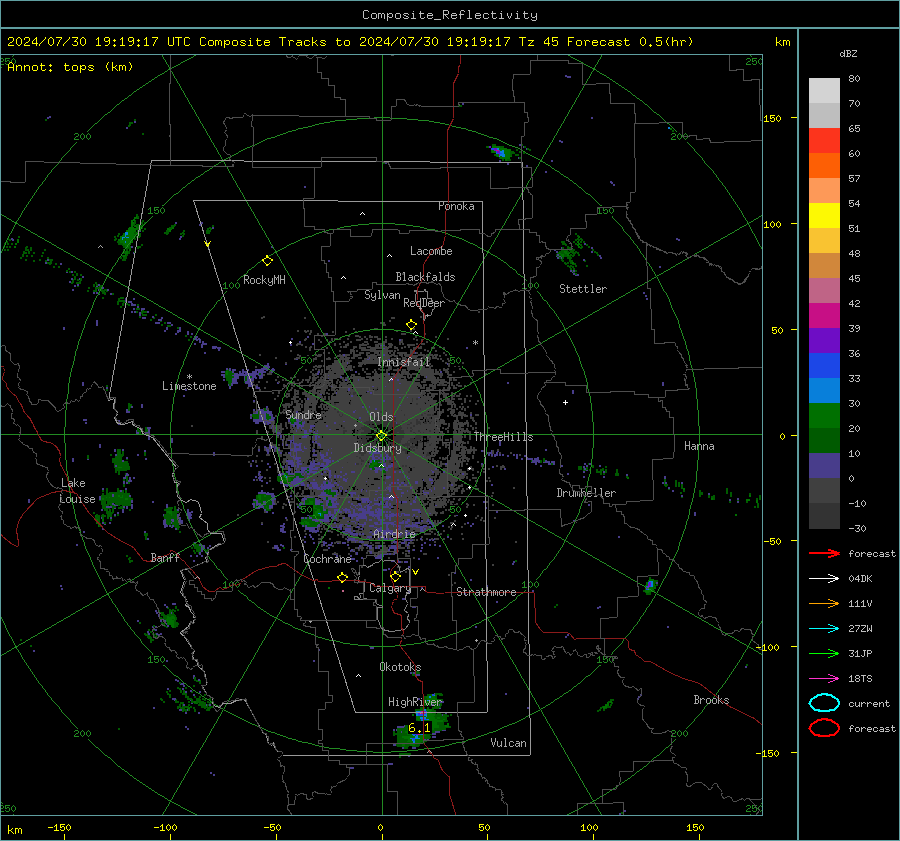Pick the light gray 70-80 dBZ swatch
The image size is (900, 841).
[824, 91]
